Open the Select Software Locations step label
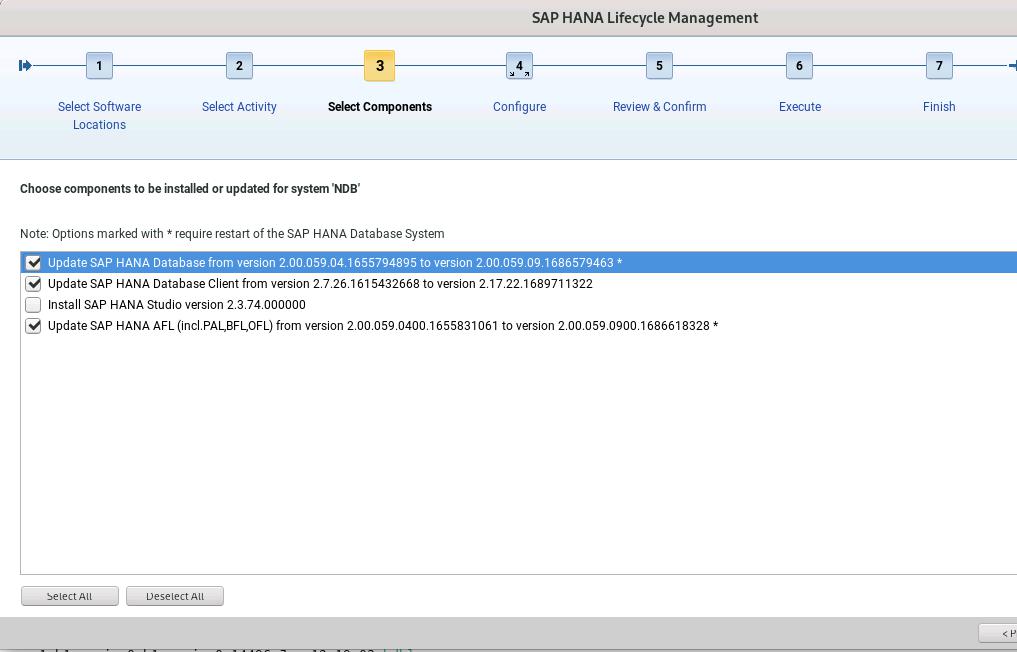The image size is (1017, 652). tap(99, 115)
